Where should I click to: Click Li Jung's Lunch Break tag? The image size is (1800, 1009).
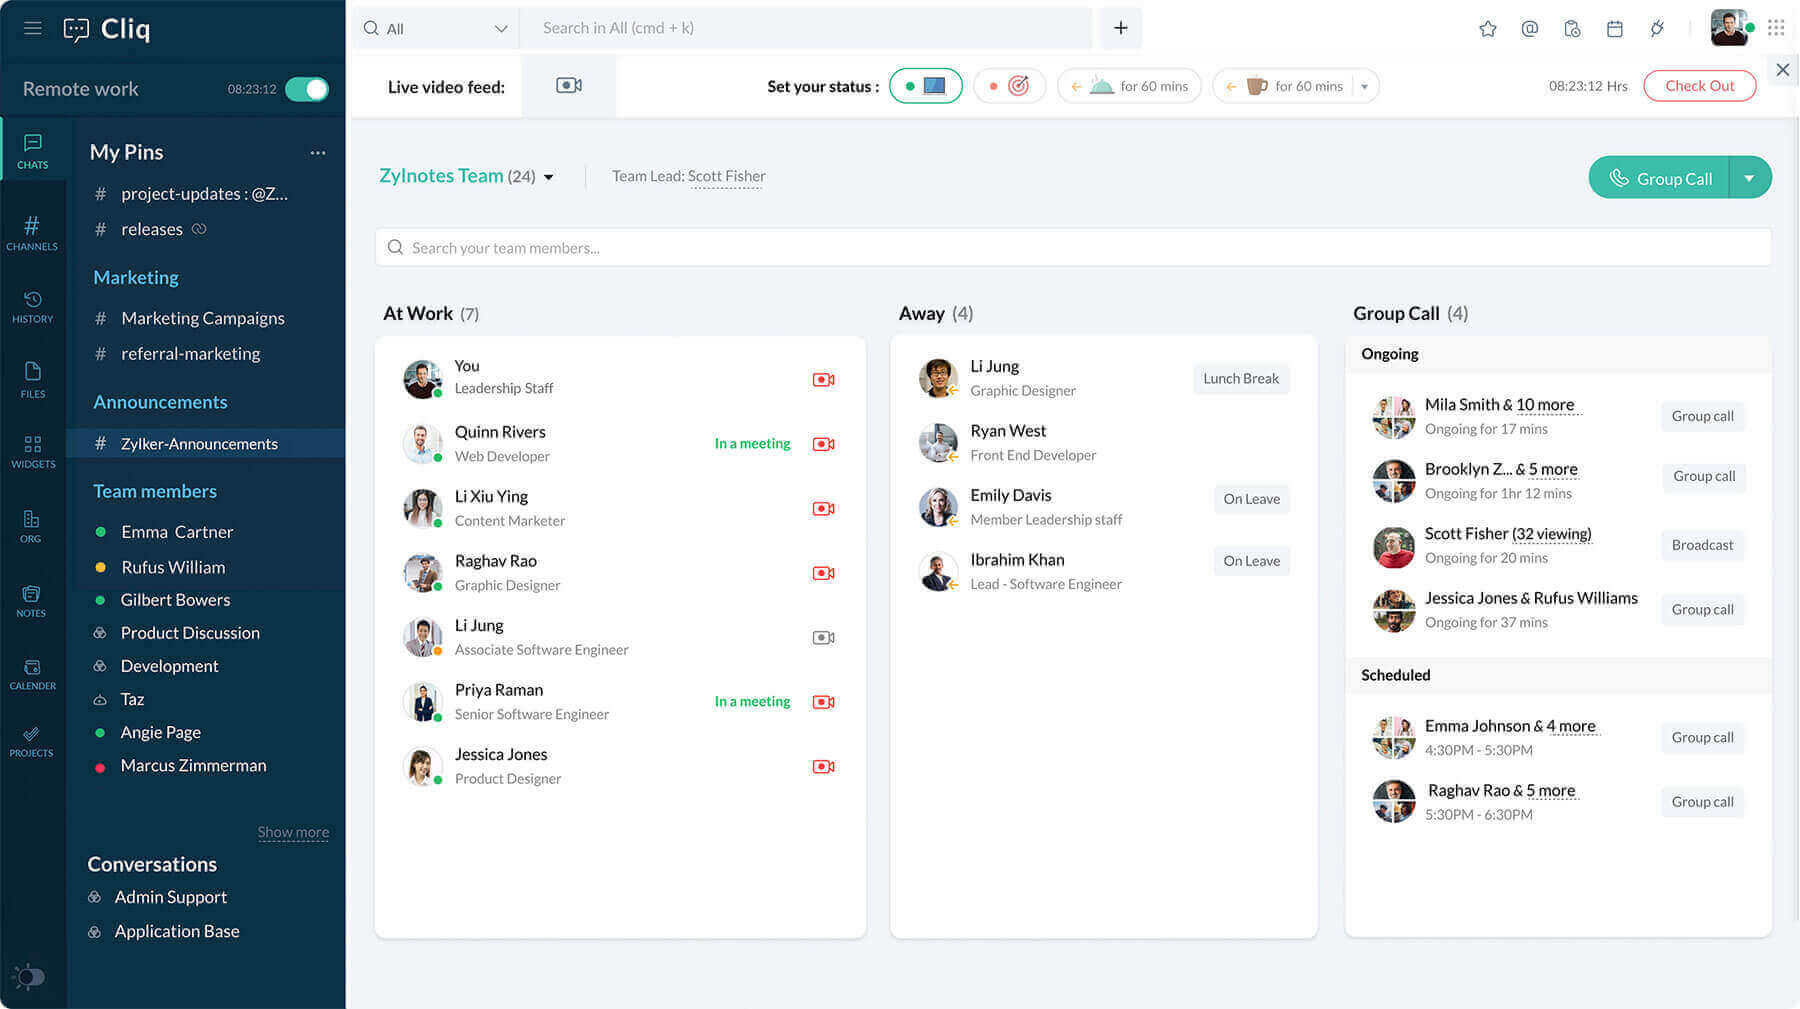point(1241,379)
